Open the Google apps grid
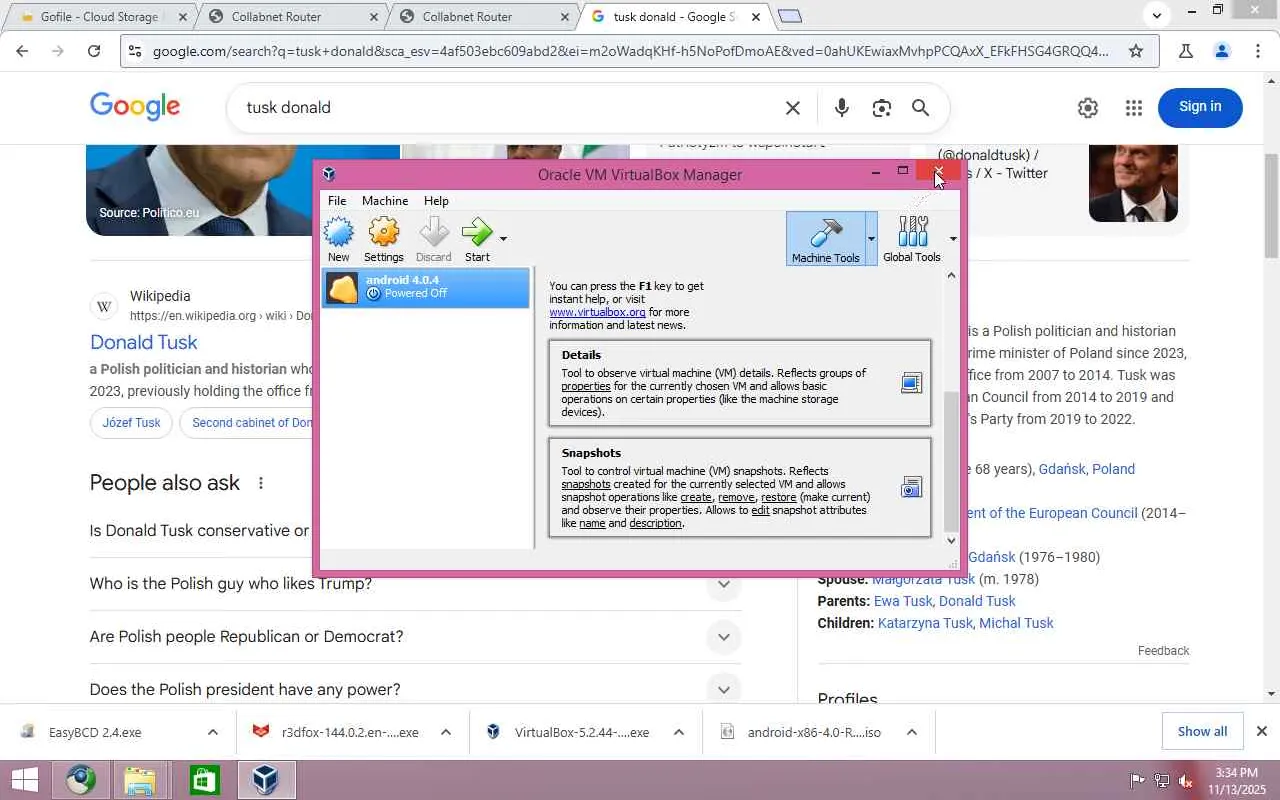This screenshot has height=800, width=1280. point(1134,108)
